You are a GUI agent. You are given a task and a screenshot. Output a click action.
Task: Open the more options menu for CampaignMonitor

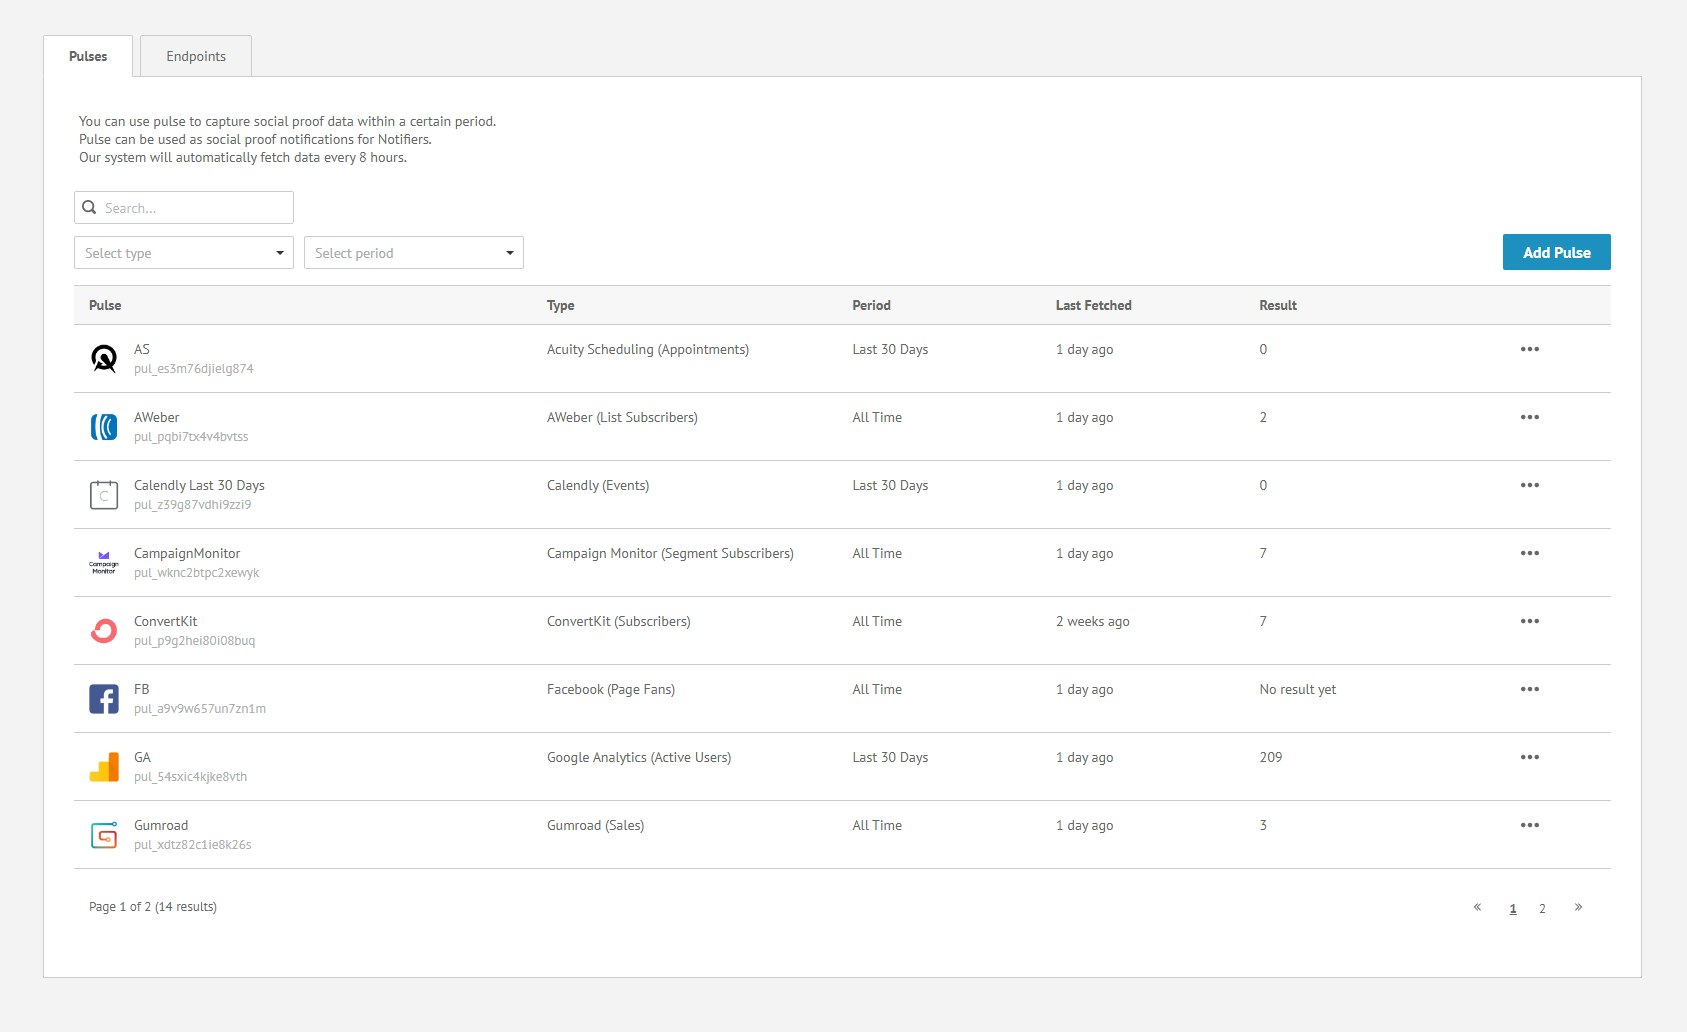[x=1529, y=553]
